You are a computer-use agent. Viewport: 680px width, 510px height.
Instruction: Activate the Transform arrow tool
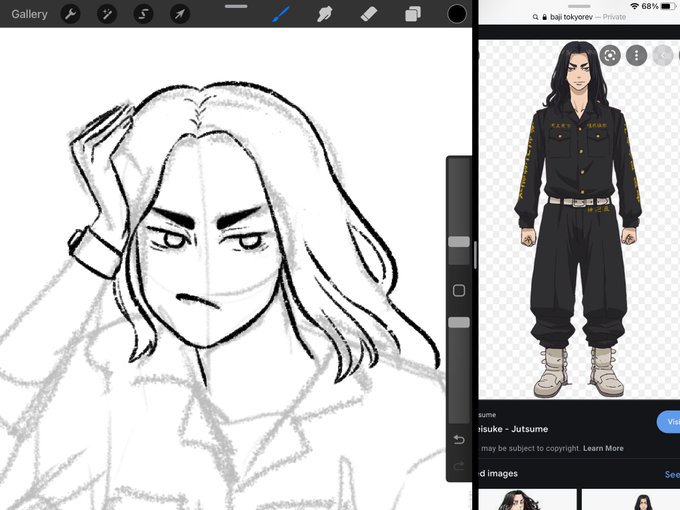coord(180,14)
